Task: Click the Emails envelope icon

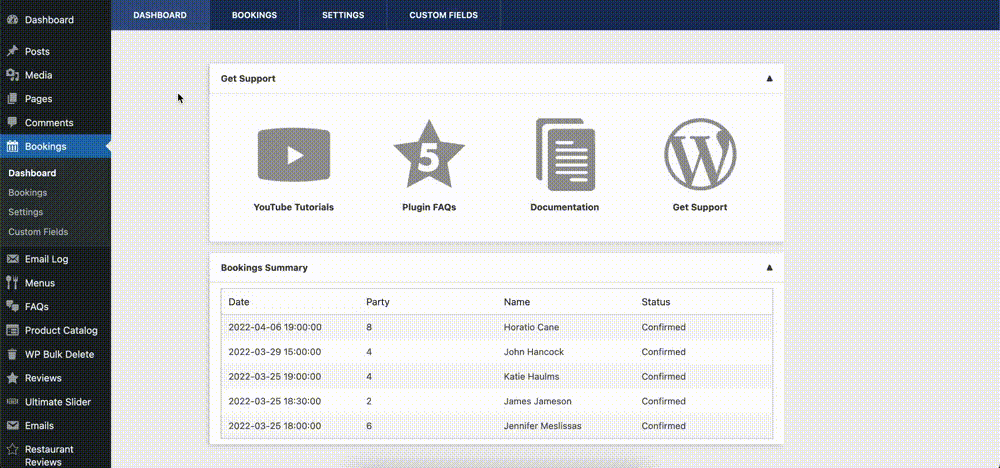Action: click(x=12, y=425)
